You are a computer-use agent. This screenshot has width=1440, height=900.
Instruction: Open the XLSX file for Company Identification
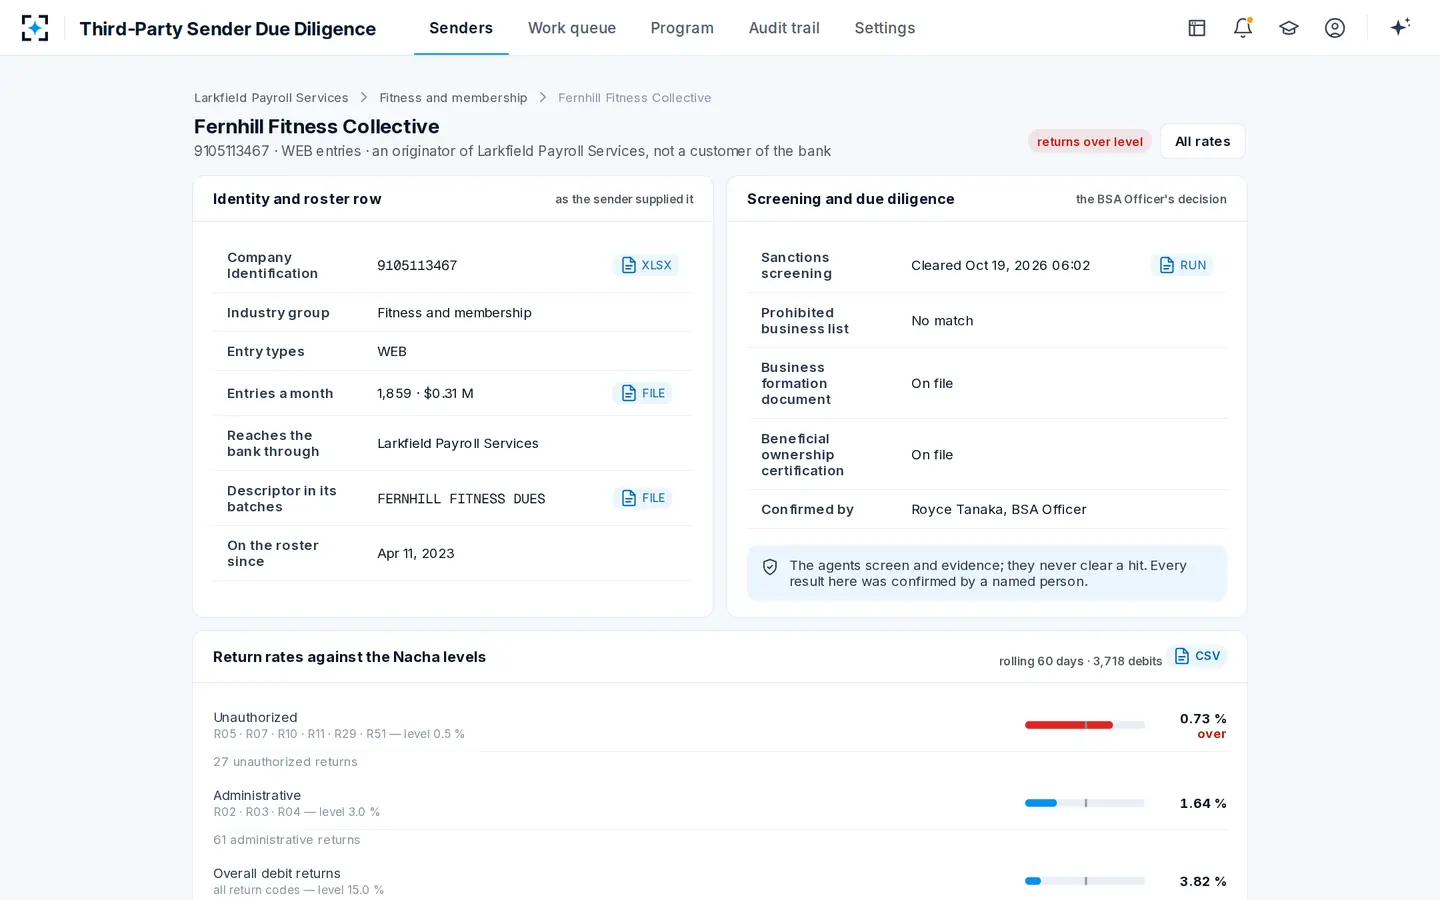646,265
